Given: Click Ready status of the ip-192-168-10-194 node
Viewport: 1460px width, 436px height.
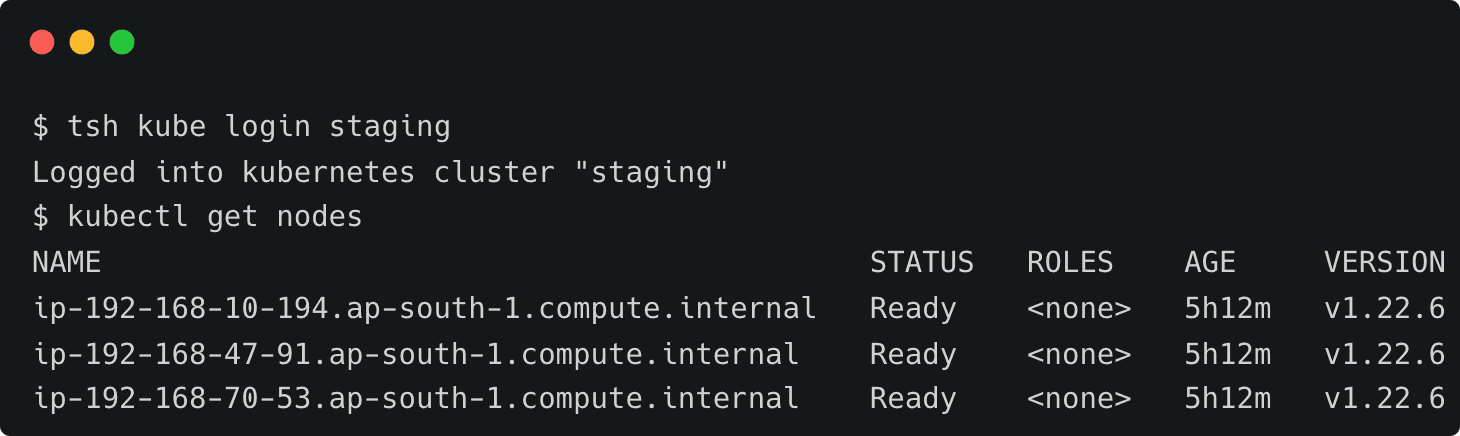Looking at the screenshot, I should (x=913, y=308).
